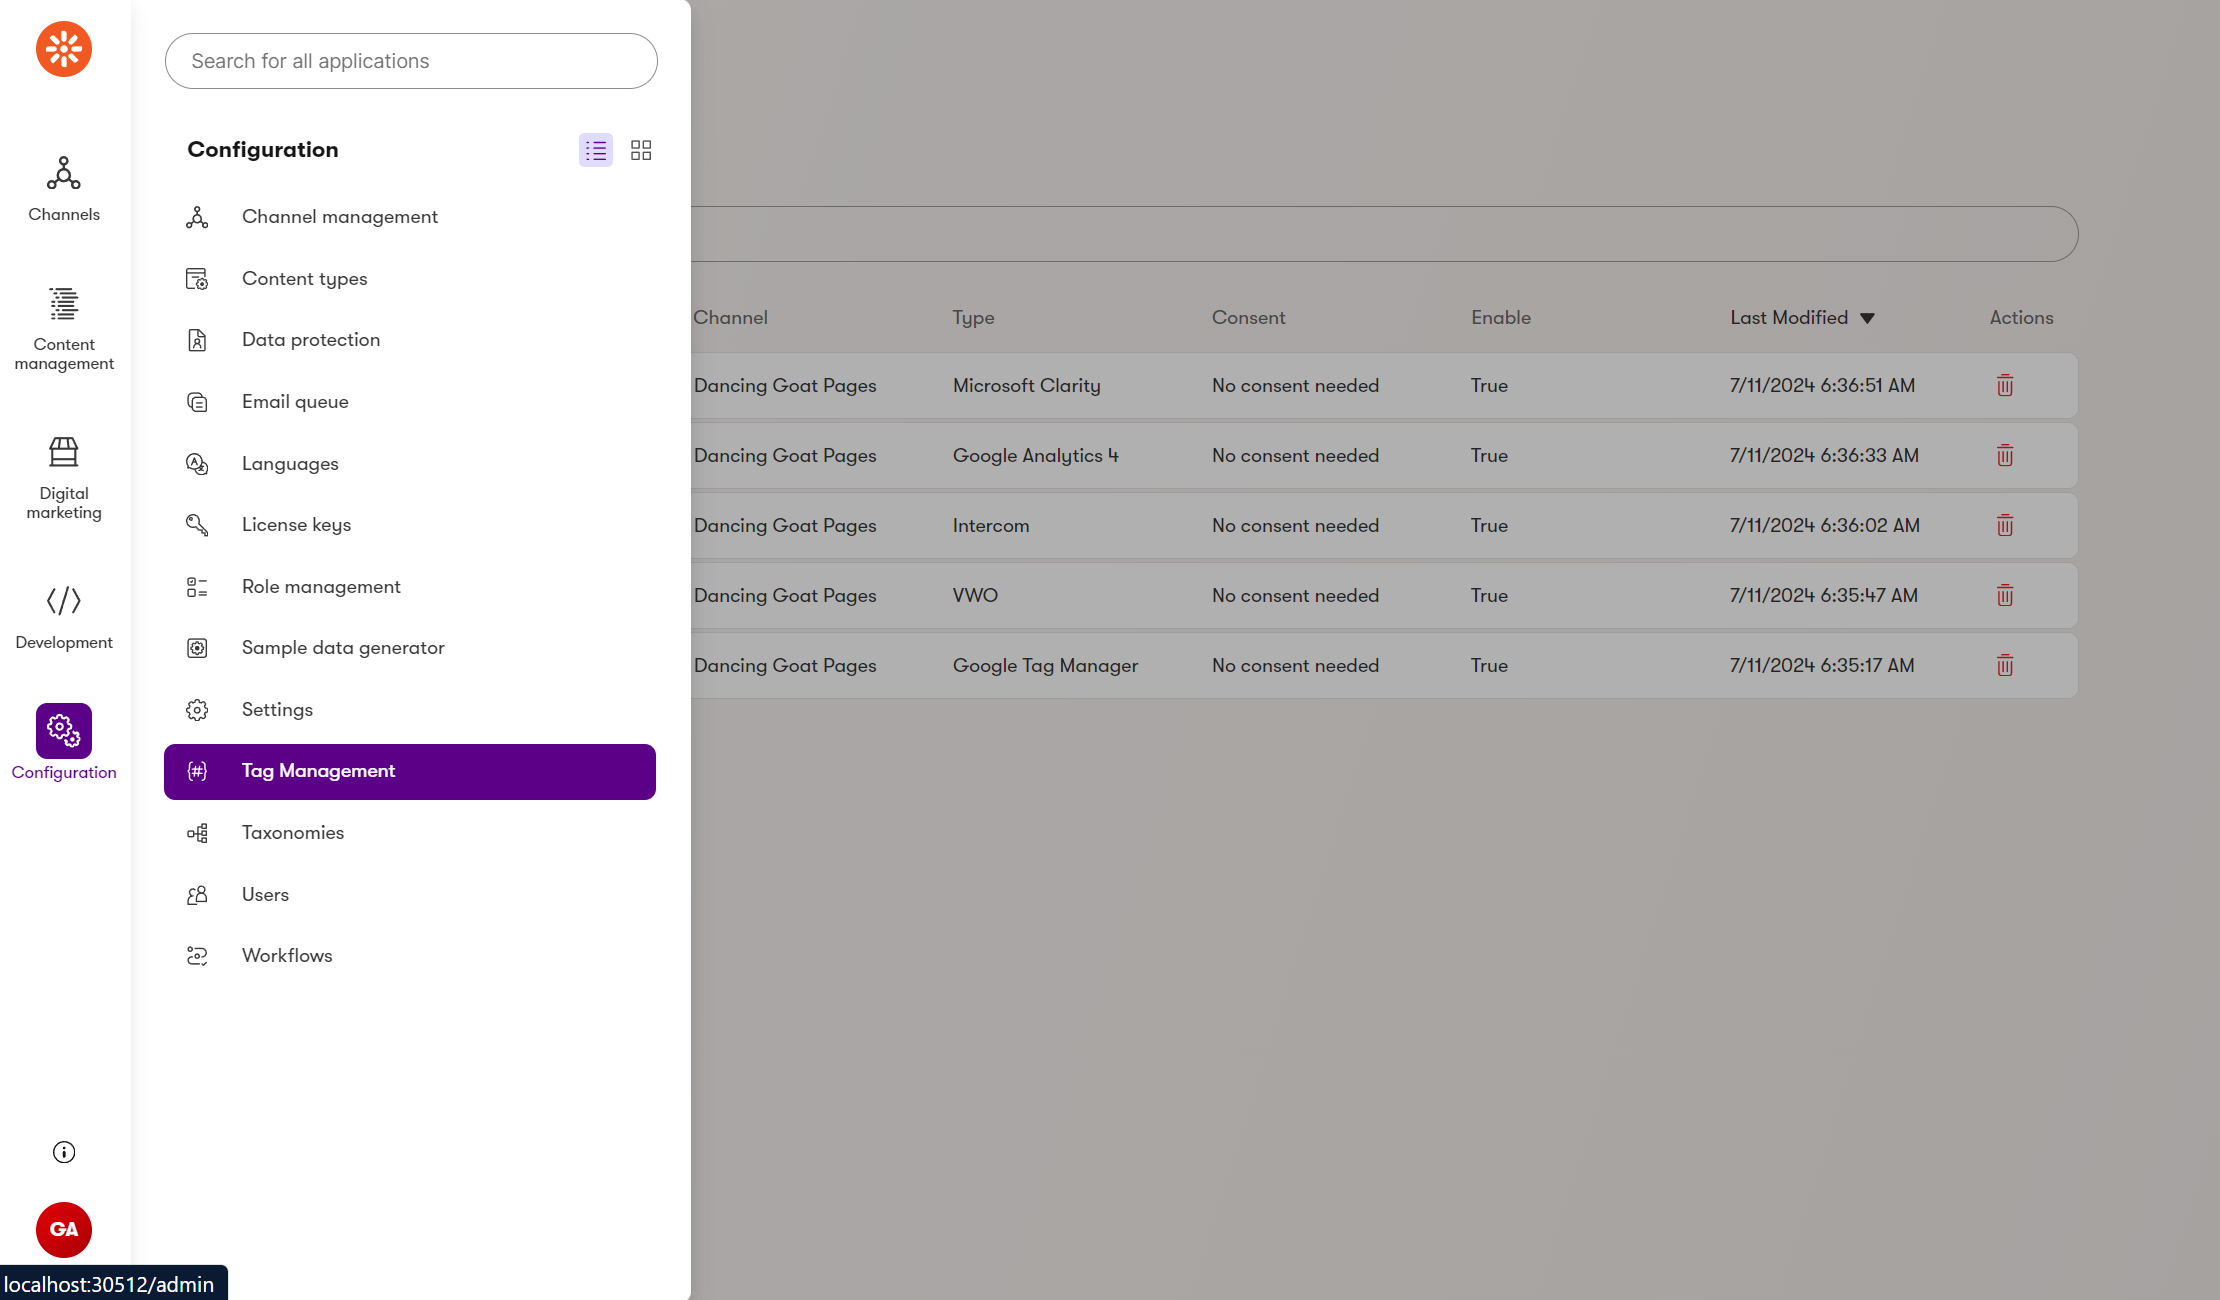Click the search for all applications field
Viewport: 2220px width, 1300px height.
(x=410, y=62)
